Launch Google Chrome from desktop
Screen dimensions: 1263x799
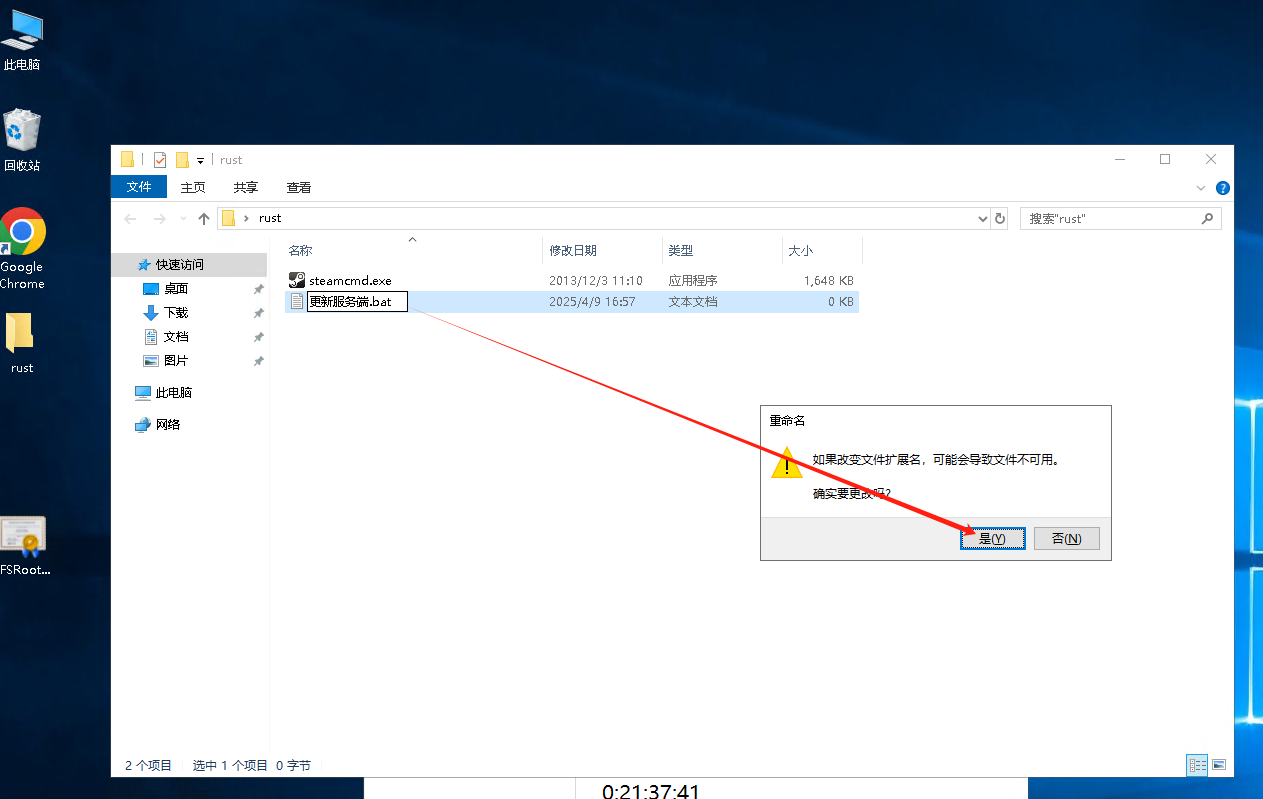[x=22, y=247]
